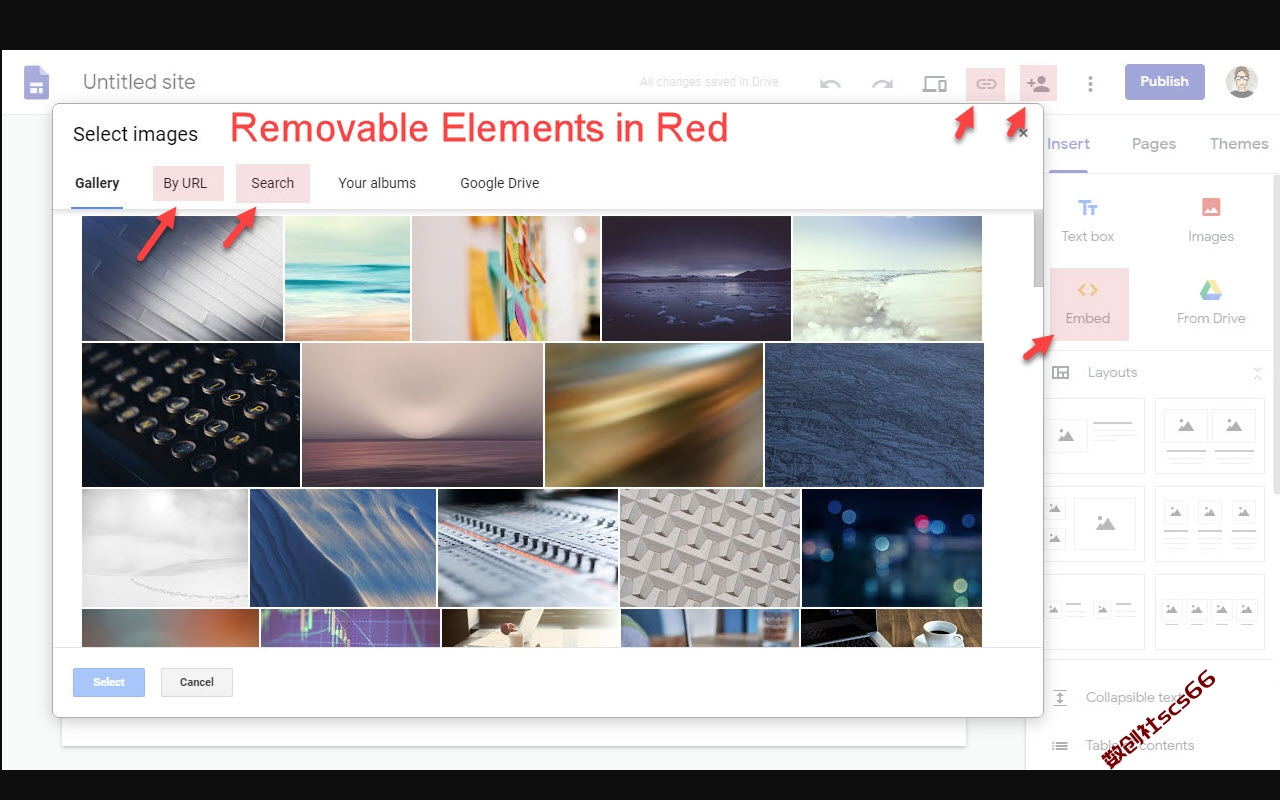Open the account avatar
This screenshot has height=800, width=1280.
pyautogui.click(x=1242, y=82)
